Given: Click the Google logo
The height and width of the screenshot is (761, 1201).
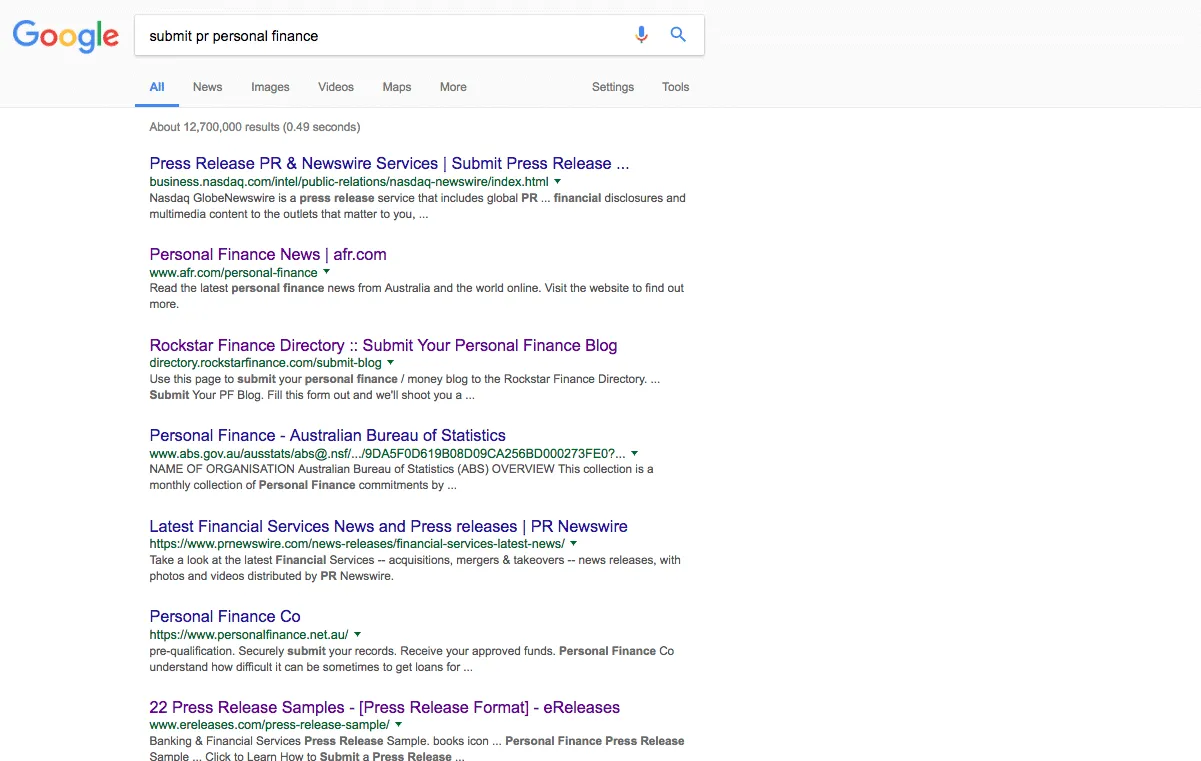Looking at the screenshot, I should [66, 36].
